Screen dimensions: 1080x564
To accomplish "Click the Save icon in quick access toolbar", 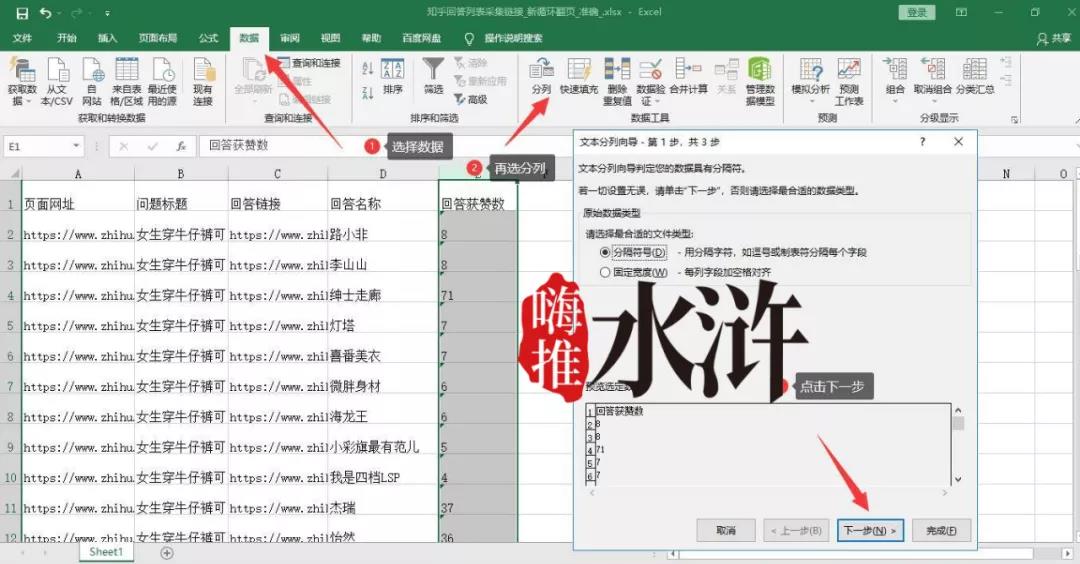I will click(x=22, y=13).
